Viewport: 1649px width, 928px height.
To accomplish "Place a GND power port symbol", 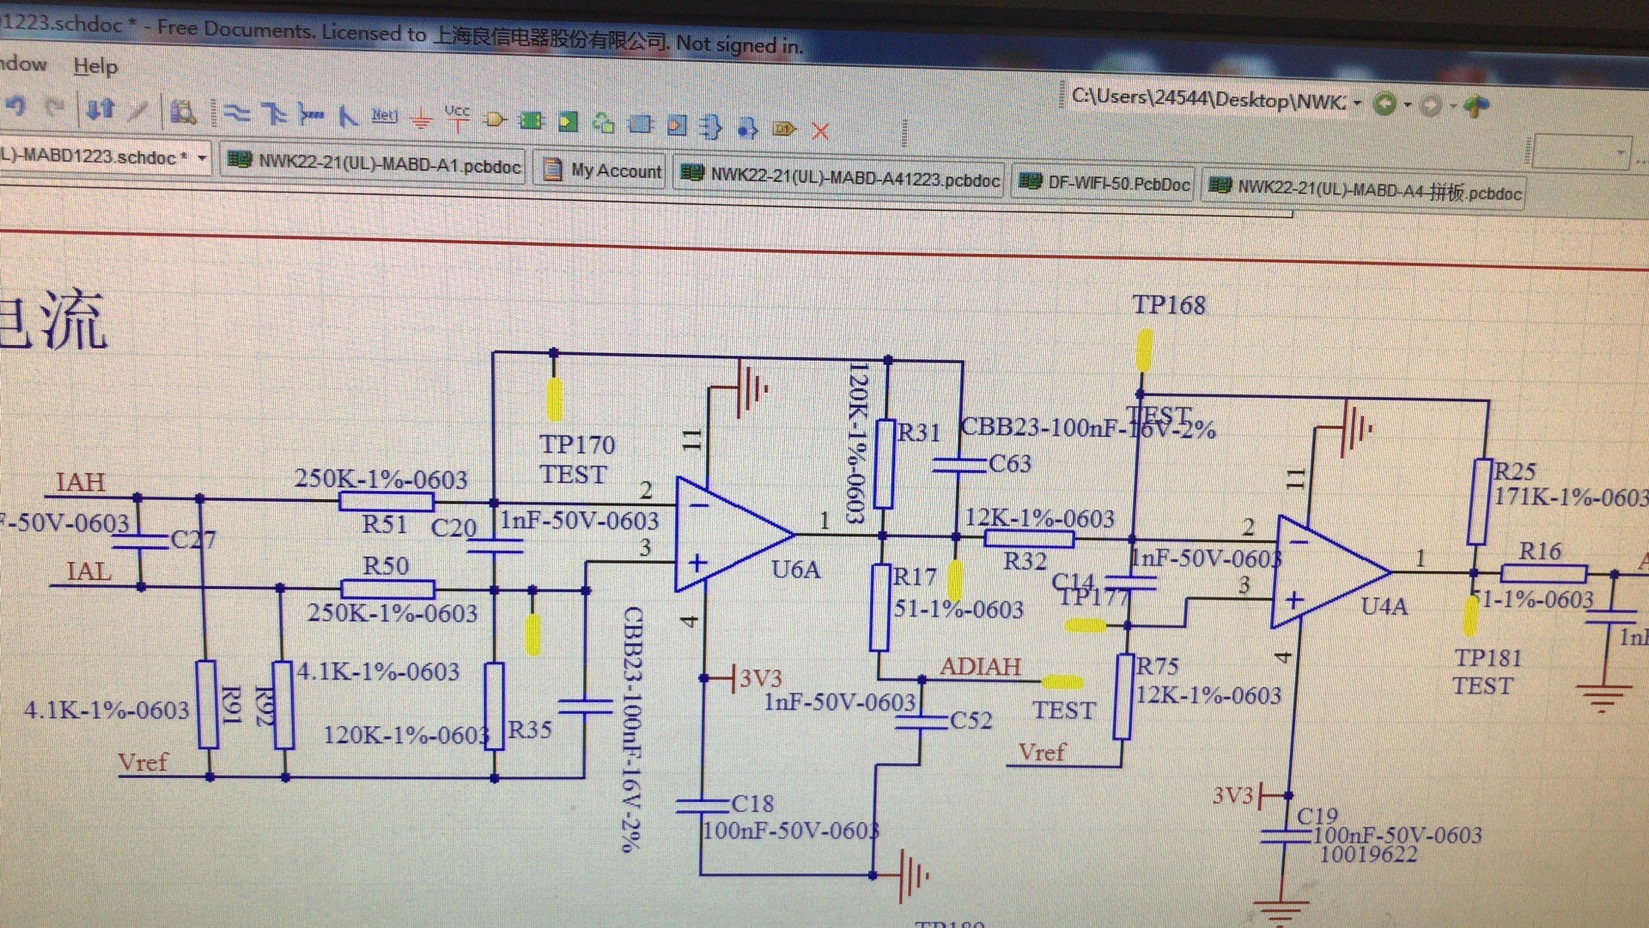I will (421, 120).
